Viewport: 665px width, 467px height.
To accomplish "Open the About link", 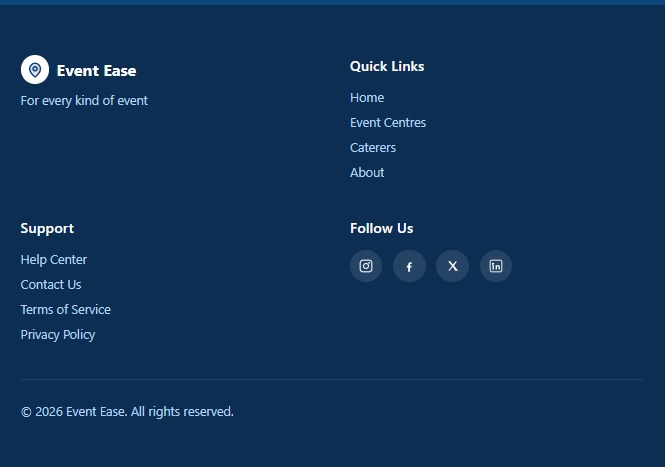I will pos(367,173).
